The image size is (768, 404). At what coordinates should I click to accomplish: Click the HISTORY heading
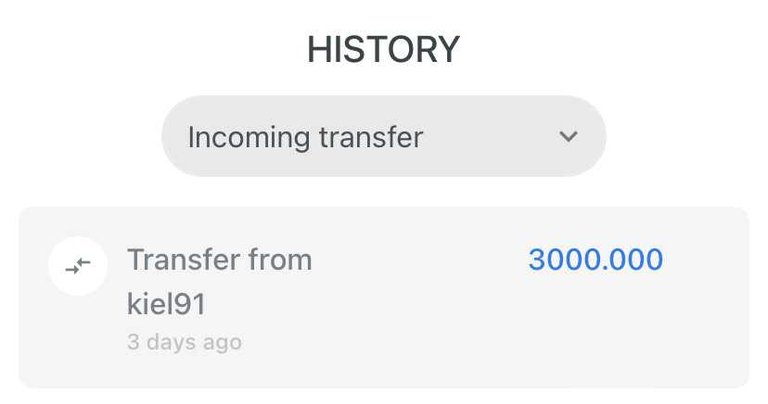(x=384, y=49)
